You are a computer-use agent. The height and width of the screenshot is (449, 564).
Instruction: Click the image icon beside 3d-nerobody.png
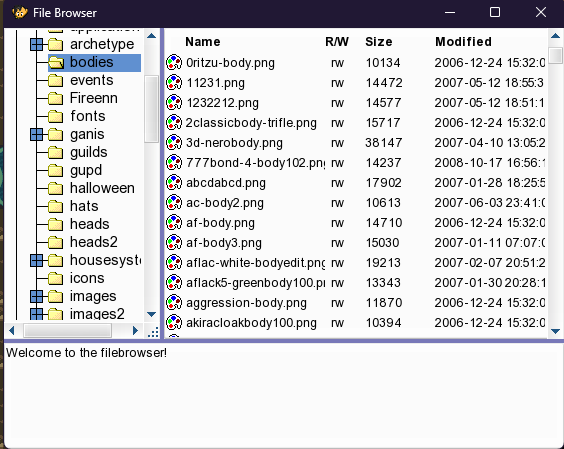click(174, 143)
